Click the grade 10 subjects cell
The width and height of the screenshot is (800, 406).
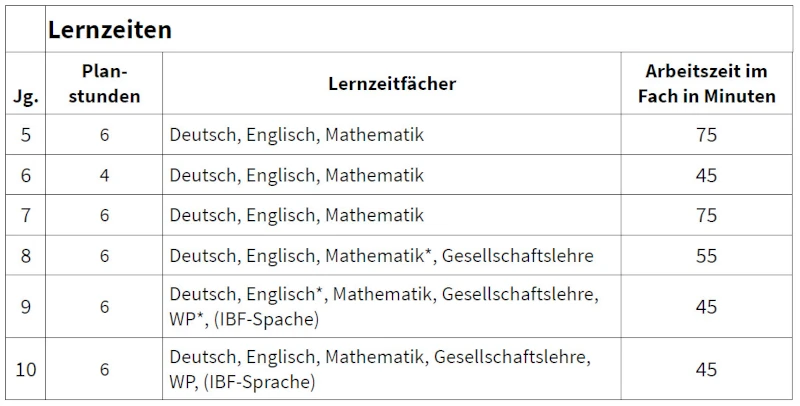click(x=379, y=369)
